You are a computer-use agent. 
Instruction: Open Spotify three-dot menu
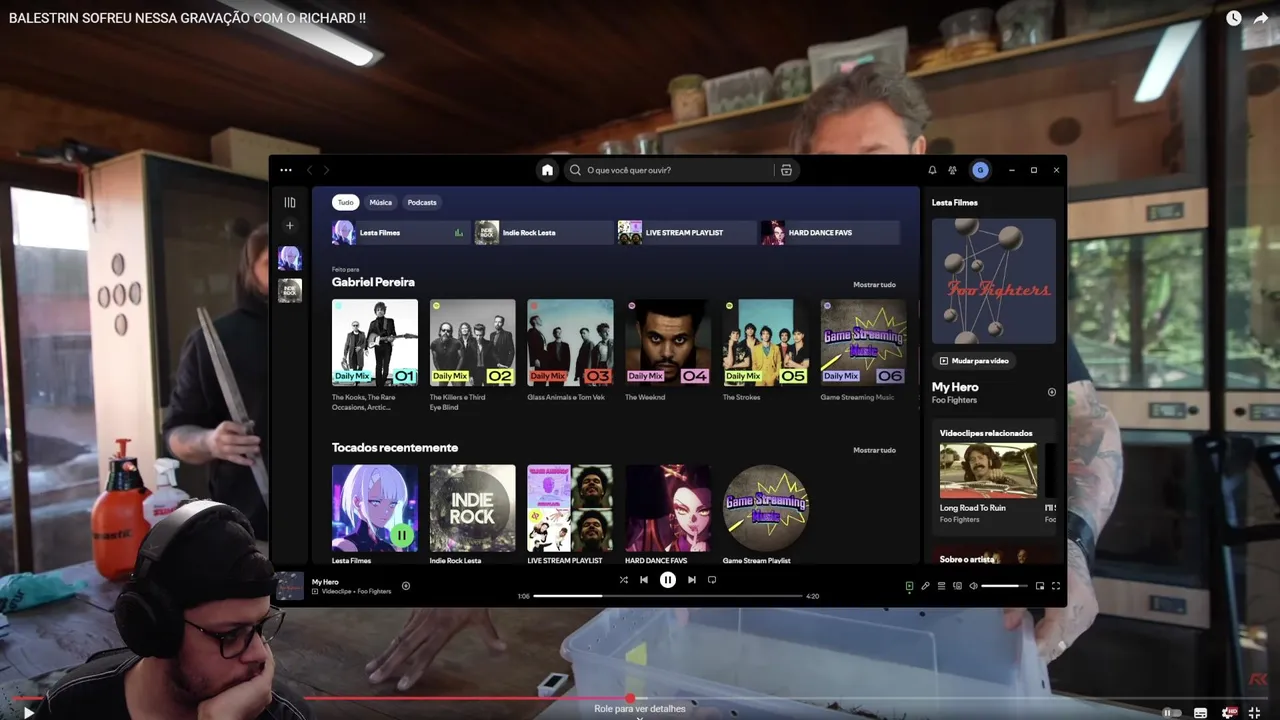[286, 170]
